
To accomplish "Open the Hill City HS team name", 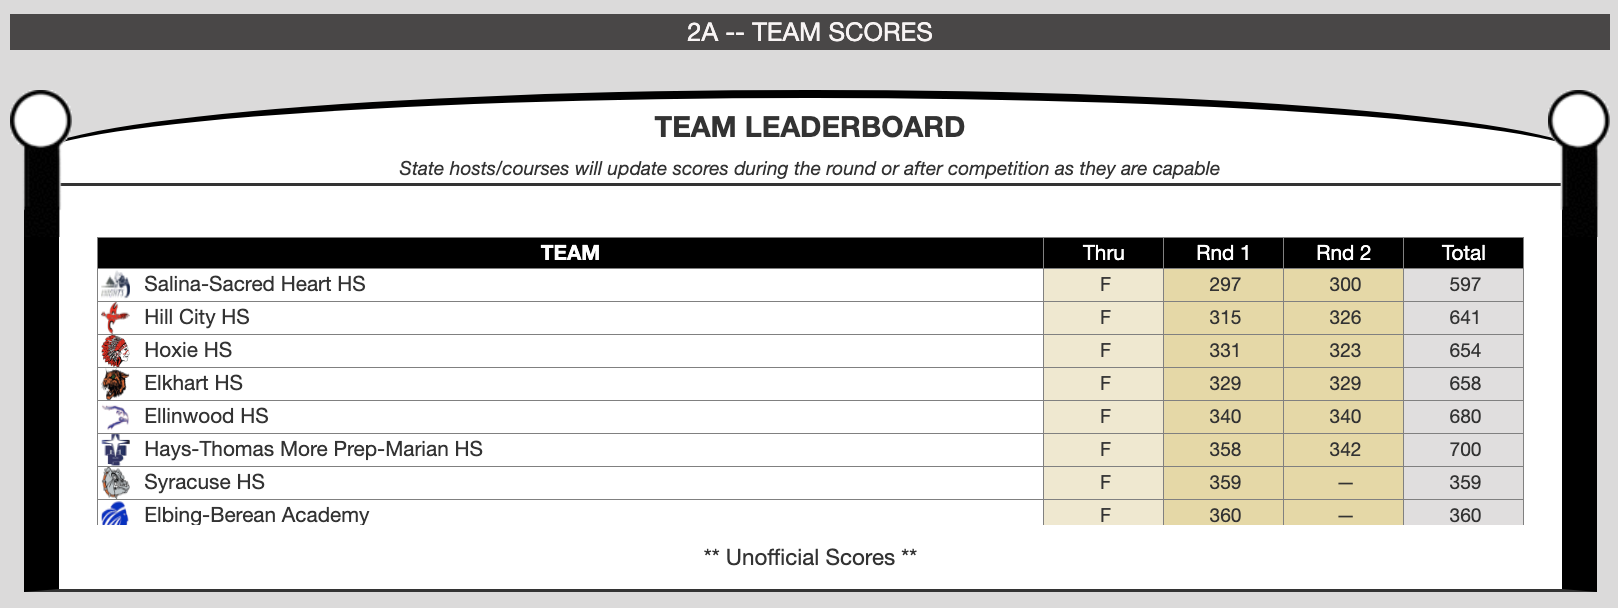I will 196,317.
